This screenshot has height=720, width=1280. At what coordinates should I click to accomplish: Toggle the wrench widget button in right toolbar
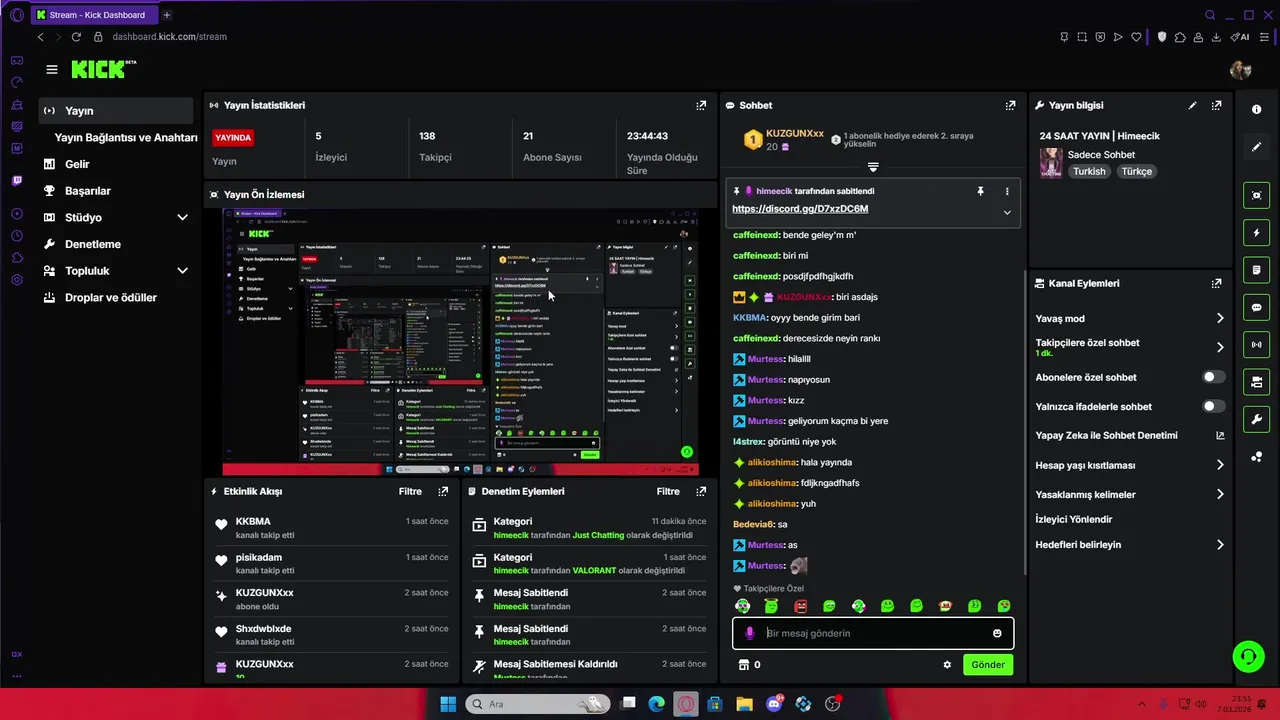click(1257, 419)
